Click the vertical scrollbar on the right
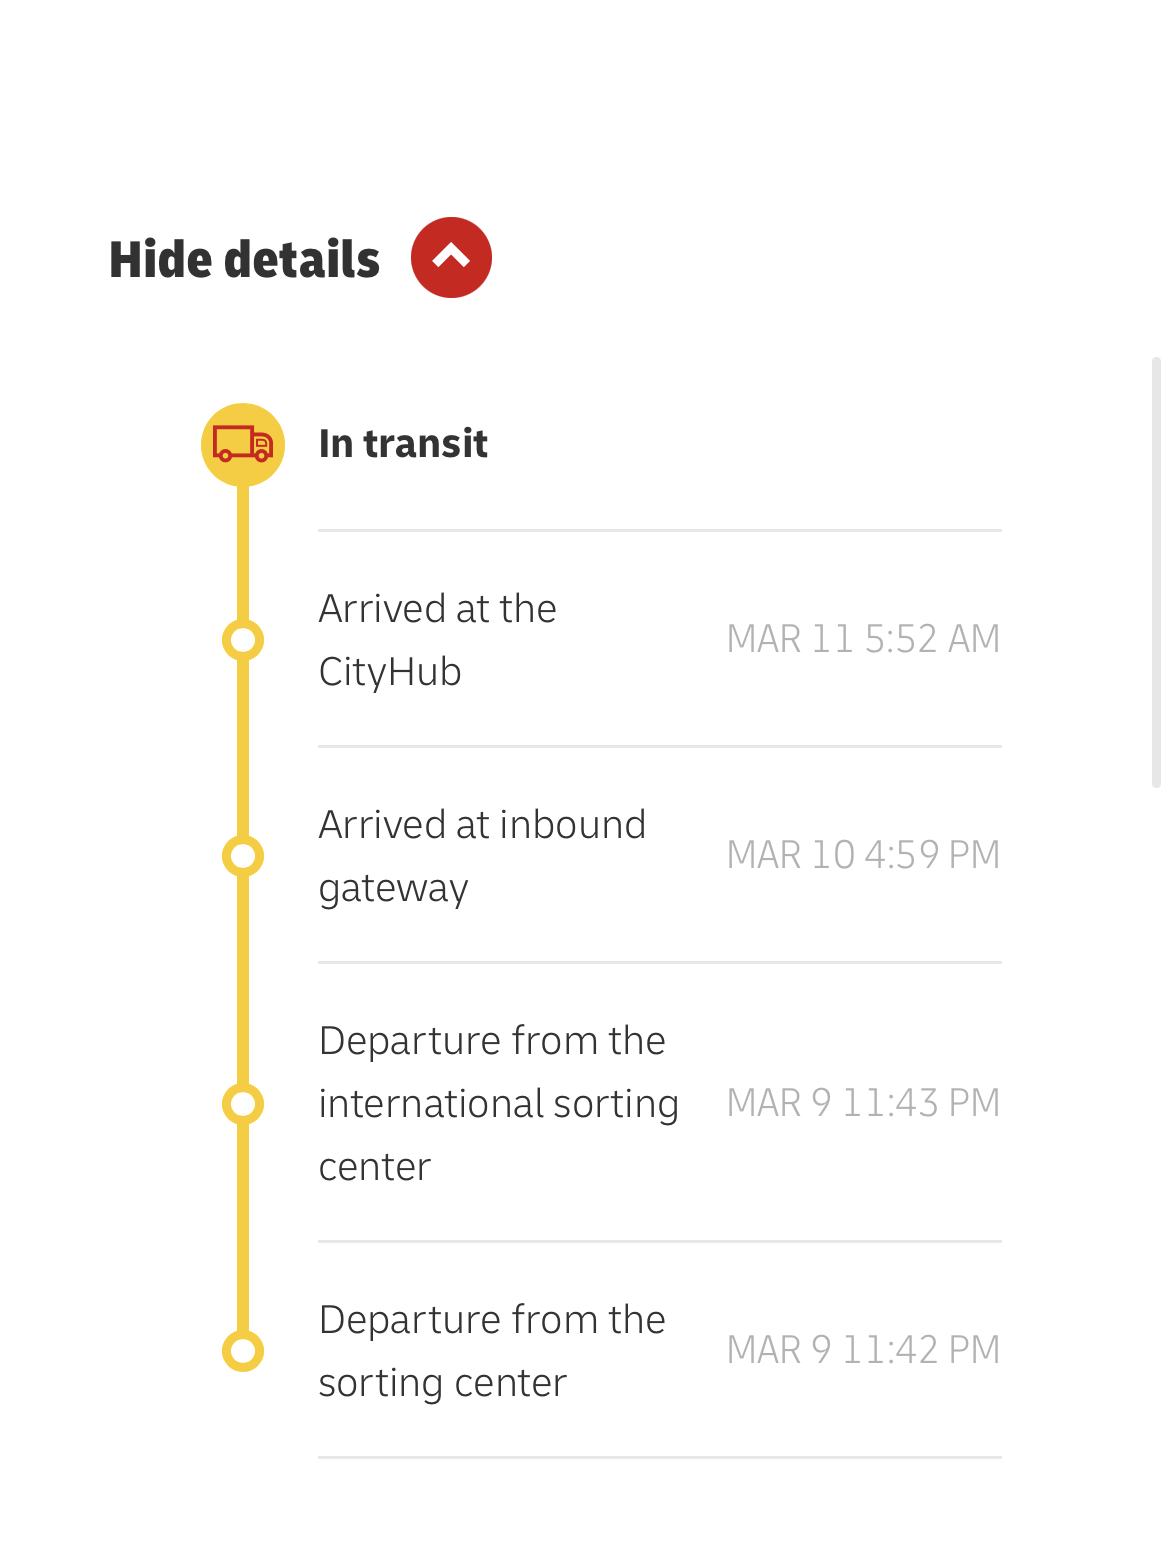The image size is (1170, 1568). tap(1156, 572)
